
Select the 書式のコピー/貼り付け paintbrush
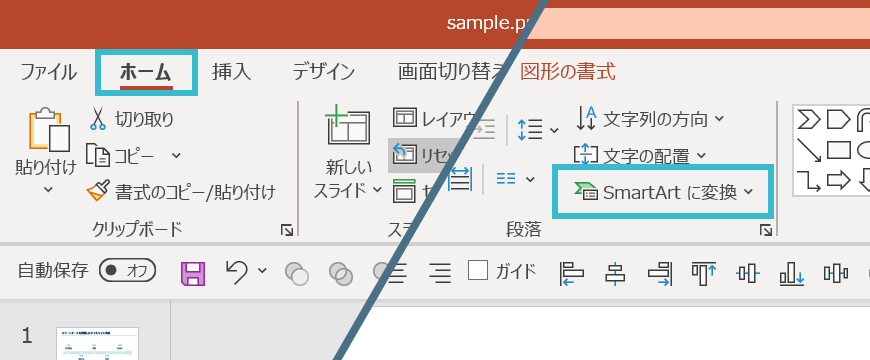pyautogui.click(x=98, y=192)
